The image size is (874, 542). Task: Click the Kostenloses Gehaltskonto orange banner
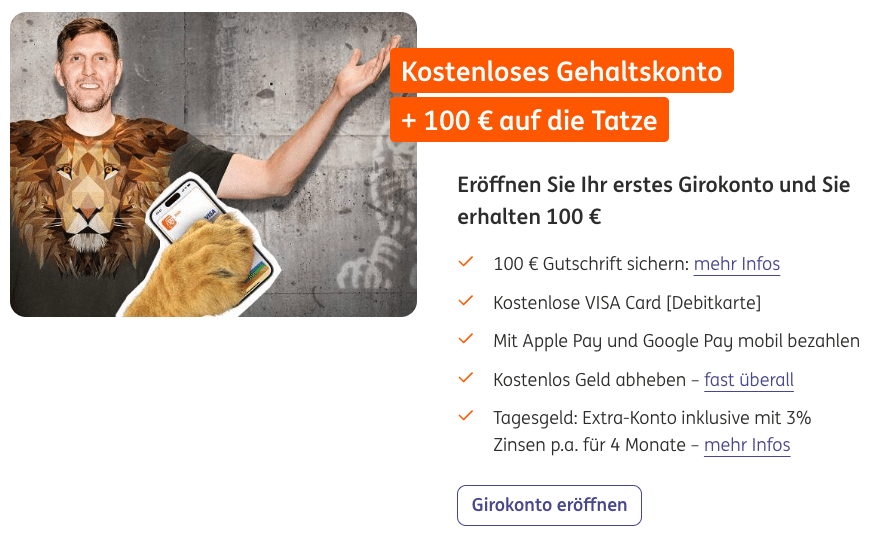coord(562,71)
